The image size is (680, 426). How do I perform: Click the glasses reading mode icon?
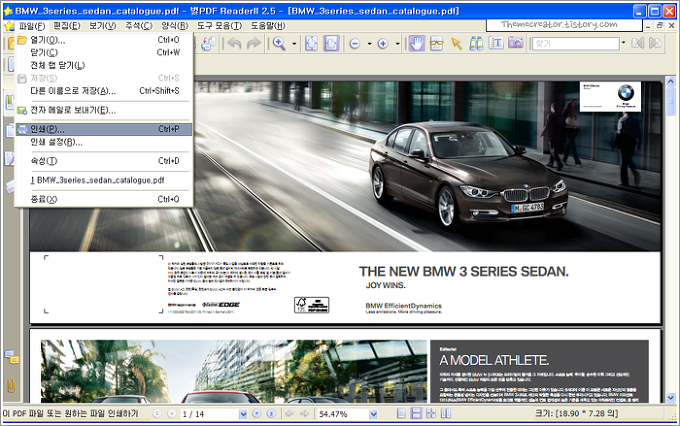436,43
